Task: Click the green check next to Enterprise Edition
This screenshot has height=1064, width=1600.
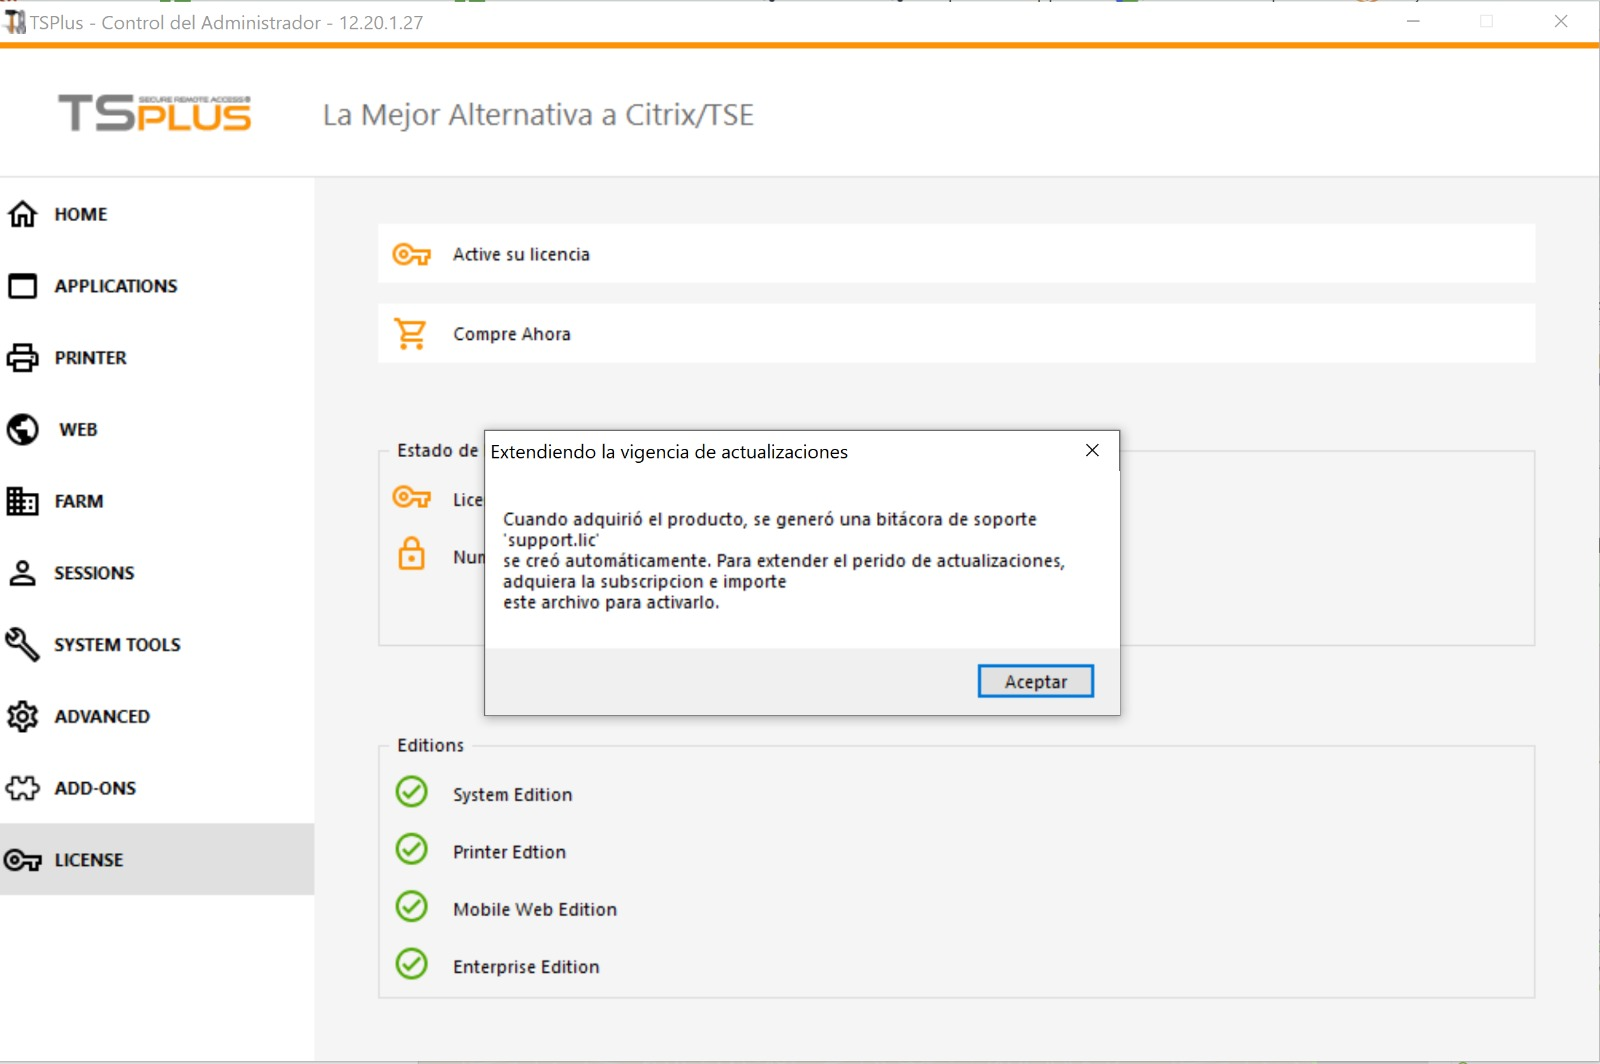Action: click(x=411, y=964)
